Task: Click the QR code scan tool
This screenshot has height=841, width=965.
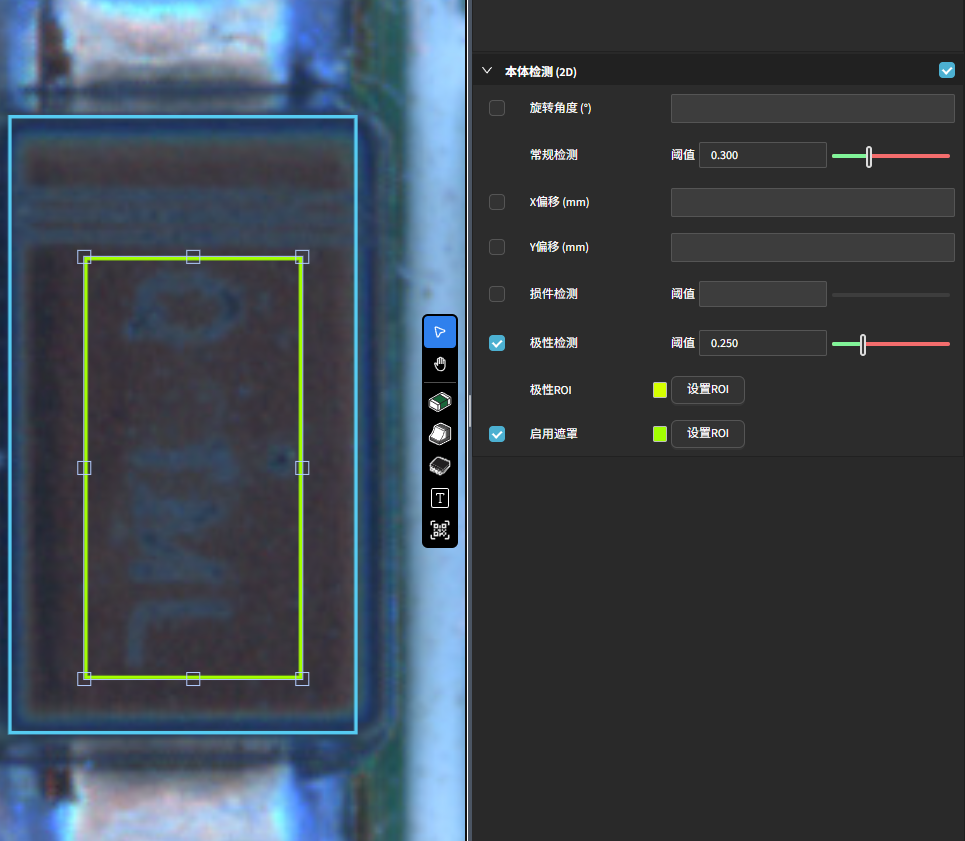Action: [440, 530]
